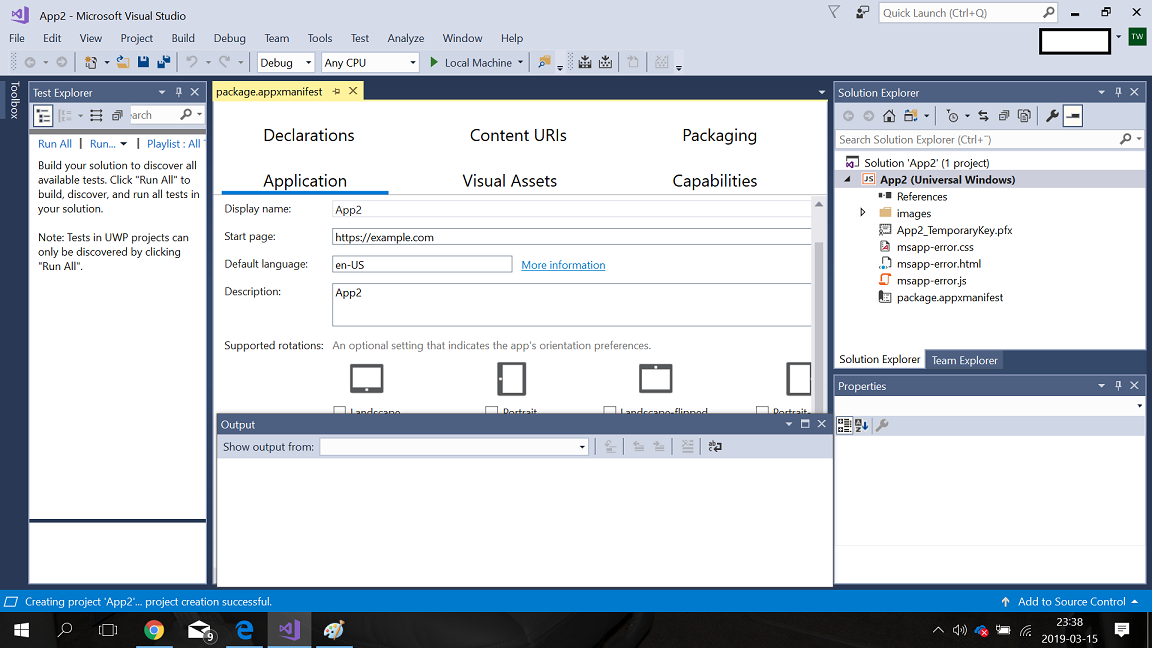Click the New Project toolbar icon
1152x648 pixels.
90,62
